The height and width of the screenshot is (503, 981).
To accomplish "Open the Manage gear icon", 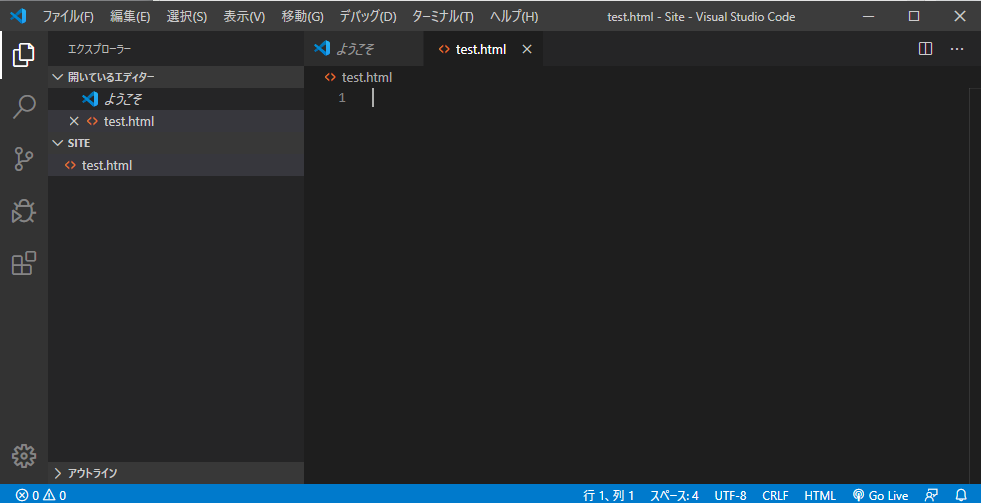I will (24, 456).
